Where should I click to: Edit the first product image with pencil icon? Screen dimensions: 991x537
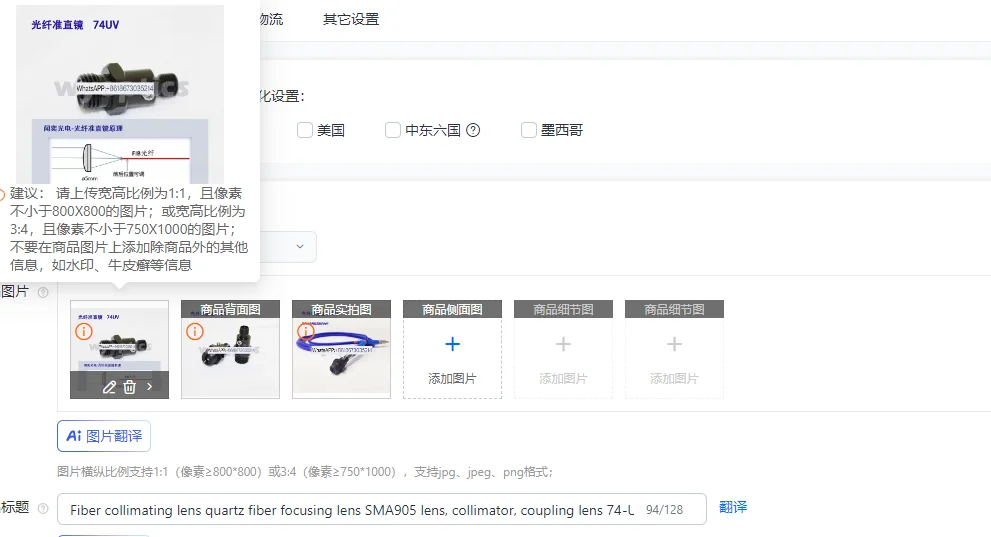tap(109, 387)
